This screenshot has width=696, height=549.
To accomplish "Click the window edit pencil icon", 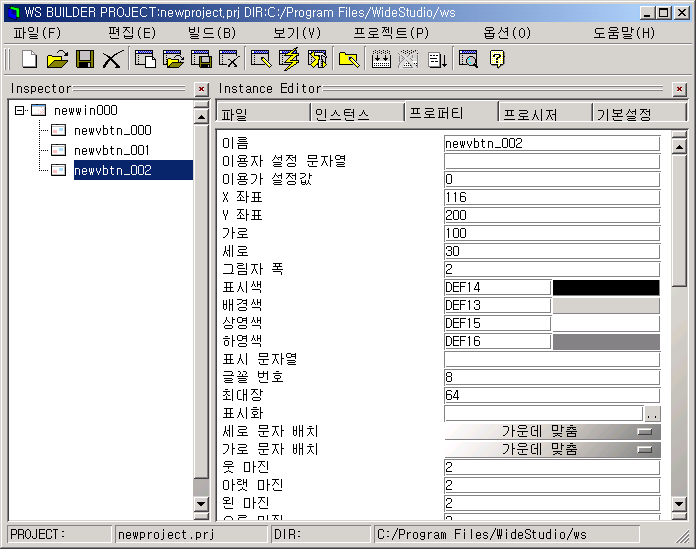I will [x=261, y=59].
